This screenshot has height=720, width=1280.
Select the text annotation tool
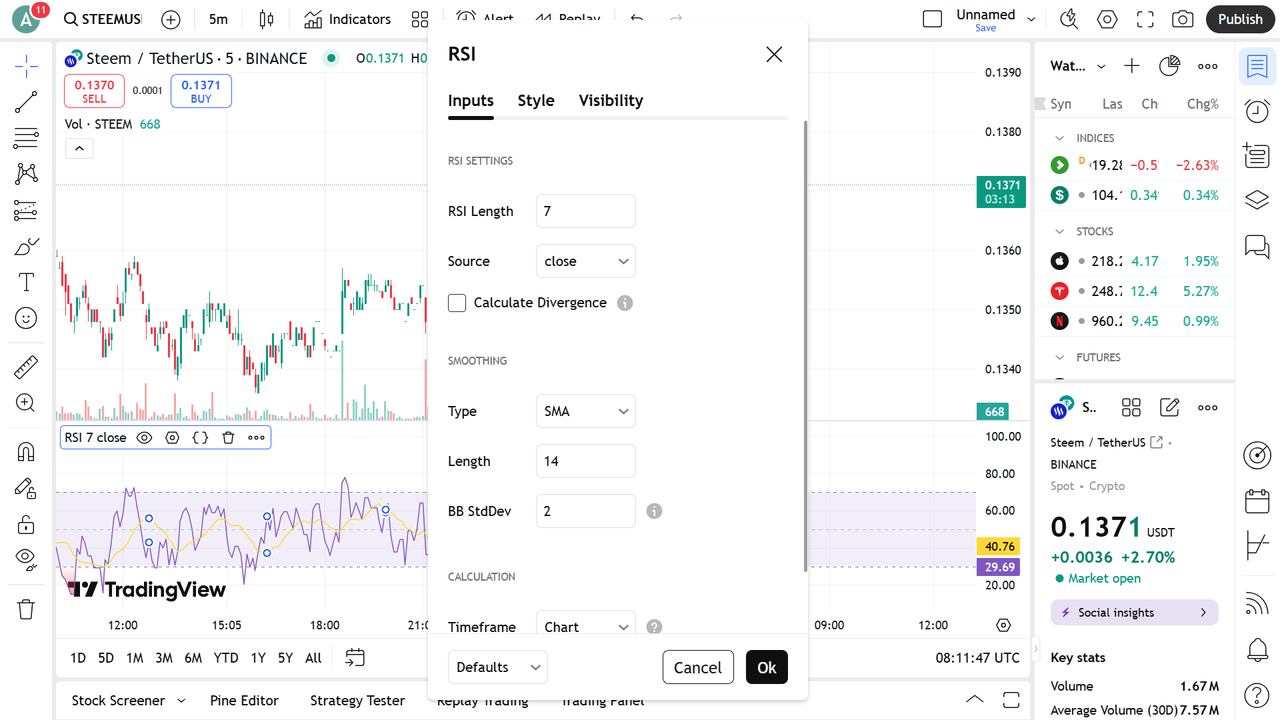(x=26, y=282)
